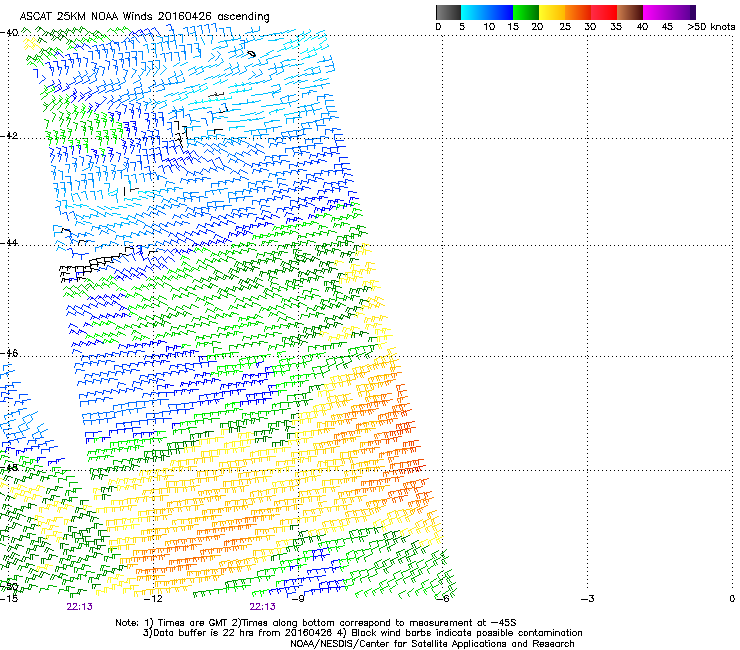Select the dark purple 45-50 knots color bar segment
Viewport: 740px width, 650px height.
682,12
